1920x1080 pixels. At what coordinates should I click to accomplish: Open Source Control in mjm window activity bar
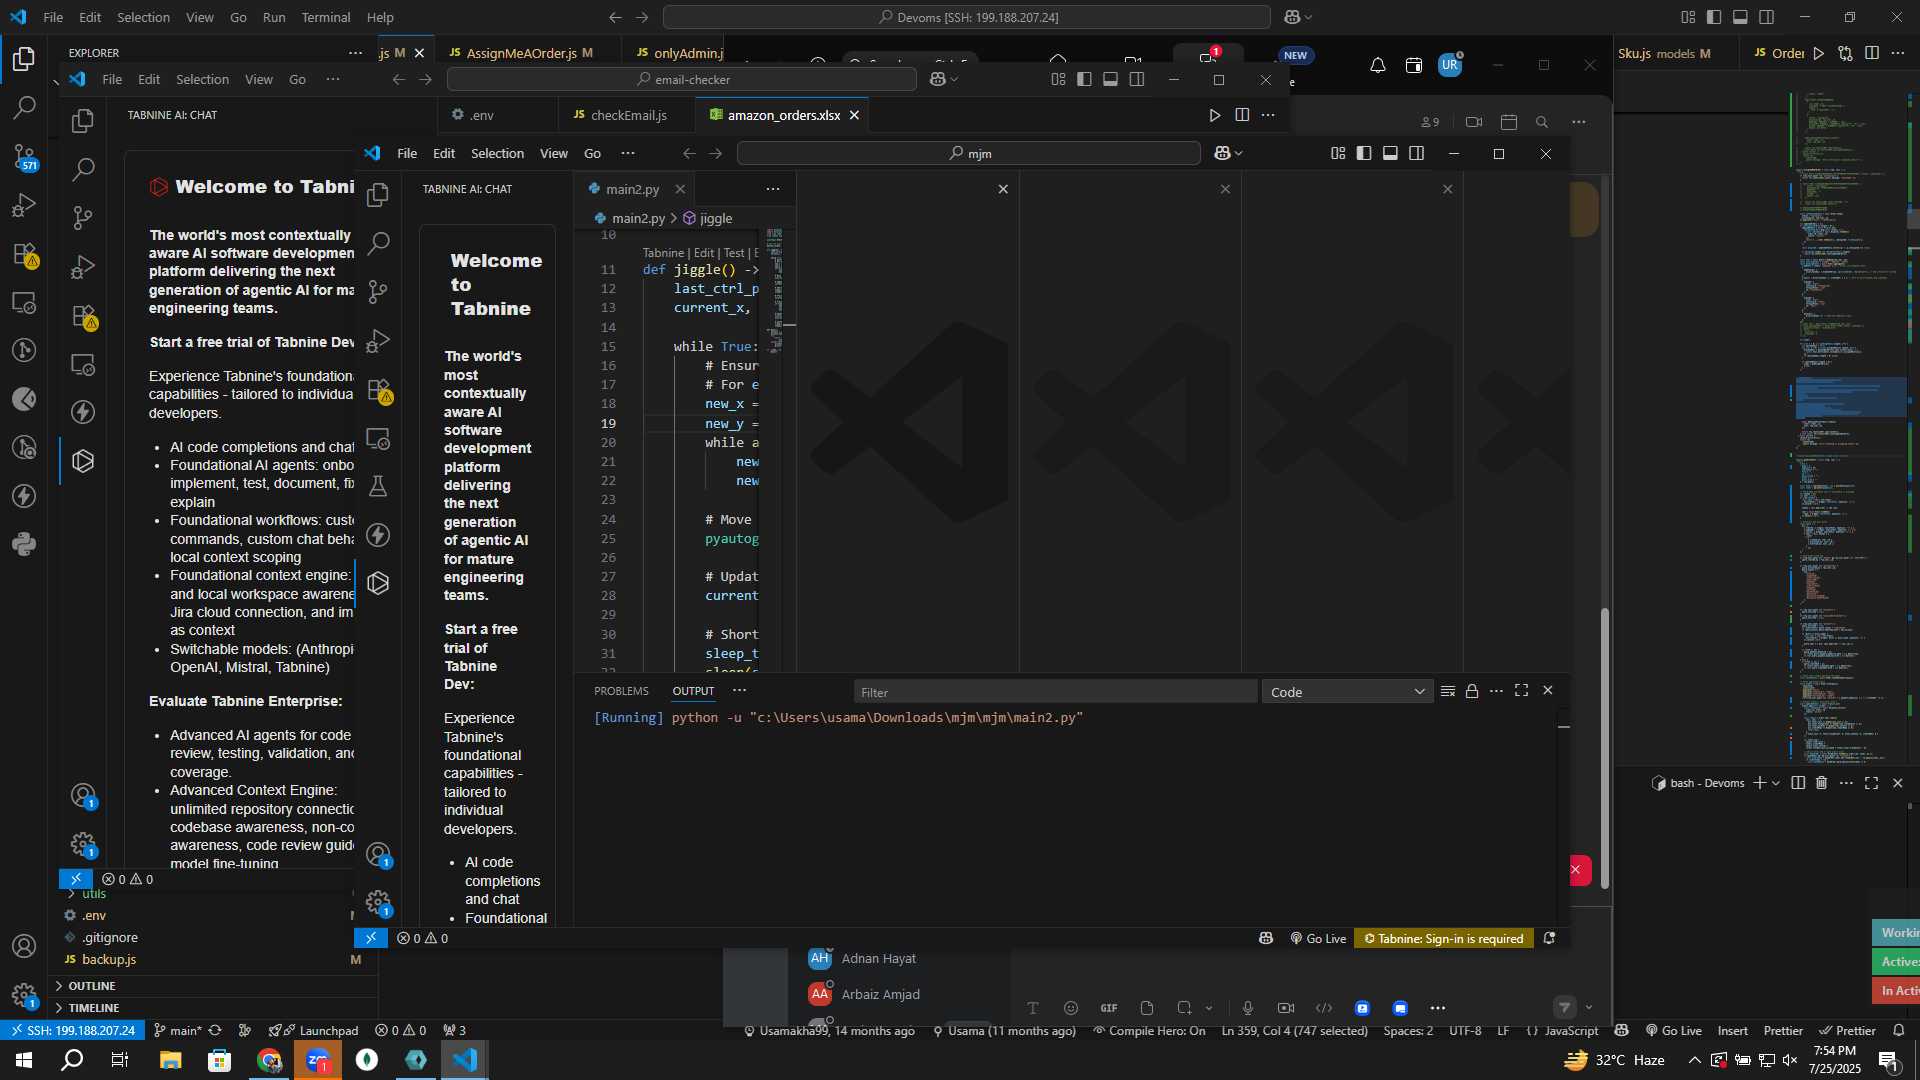[x=378, y=292]
